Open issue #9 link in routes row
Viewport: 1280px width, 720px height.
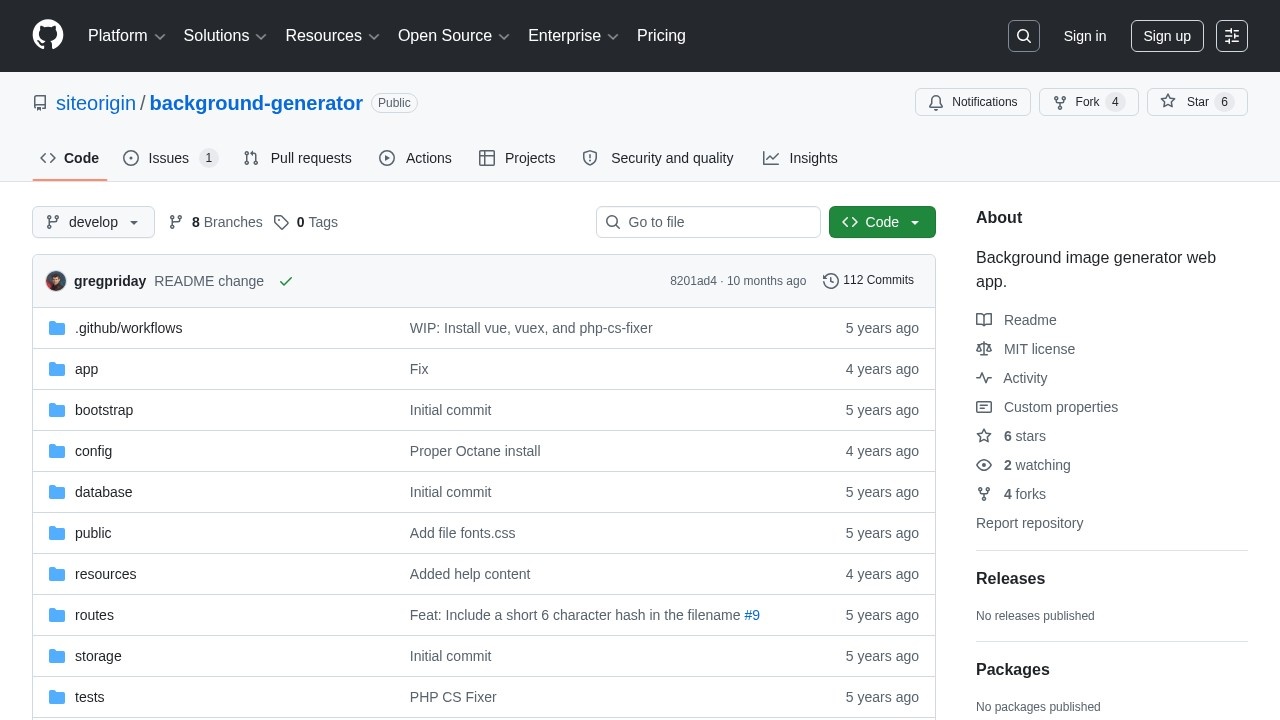(x=752, y=615)
